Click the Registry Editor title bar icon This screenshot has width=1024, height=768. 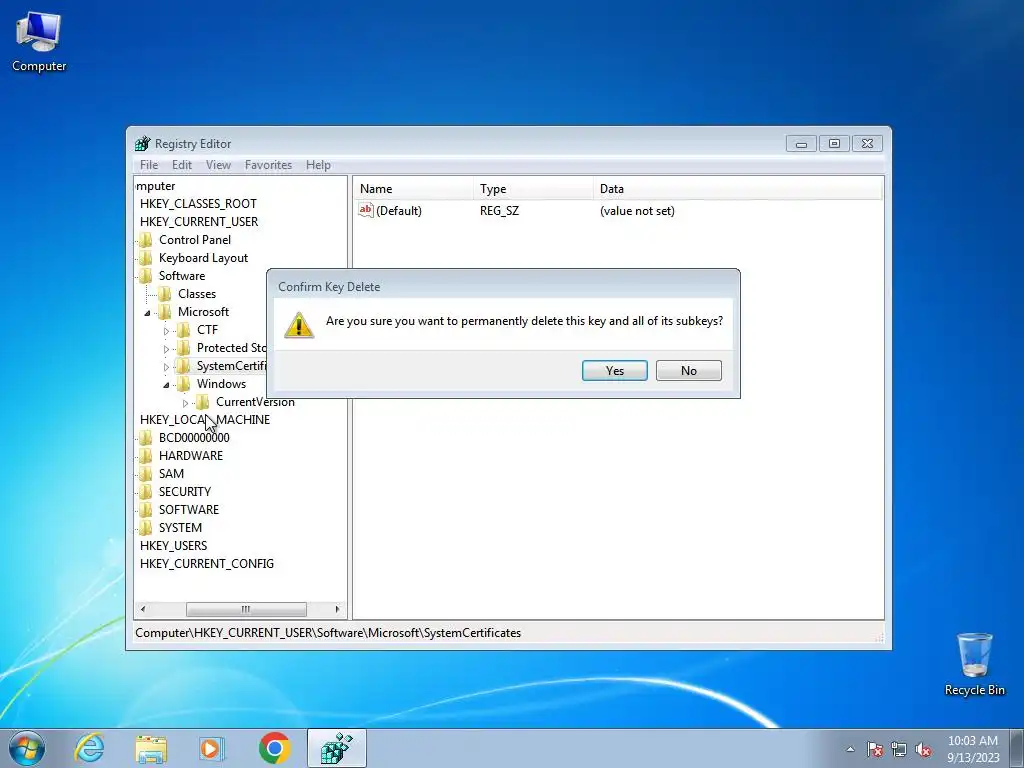point(142,144)
